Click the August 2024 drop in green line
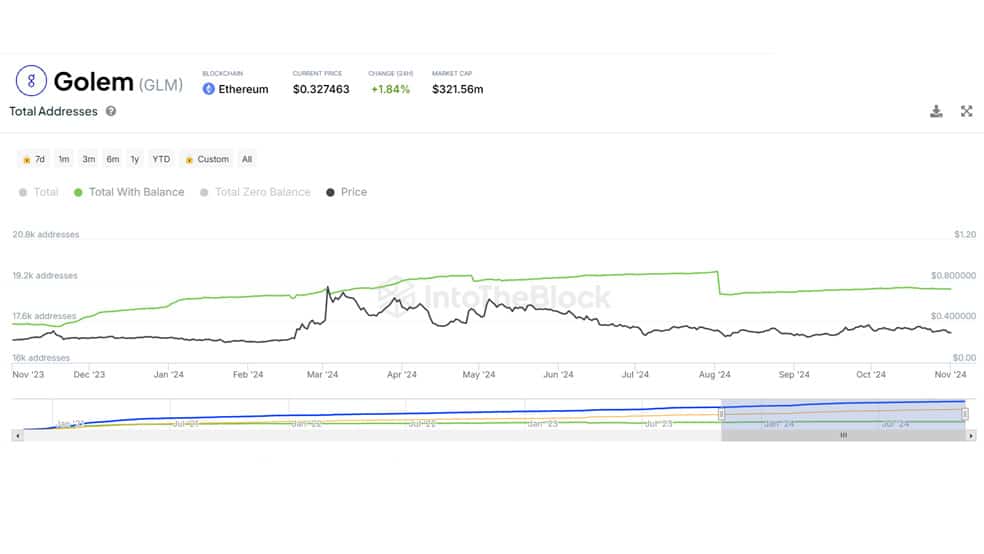 (719, 283)
